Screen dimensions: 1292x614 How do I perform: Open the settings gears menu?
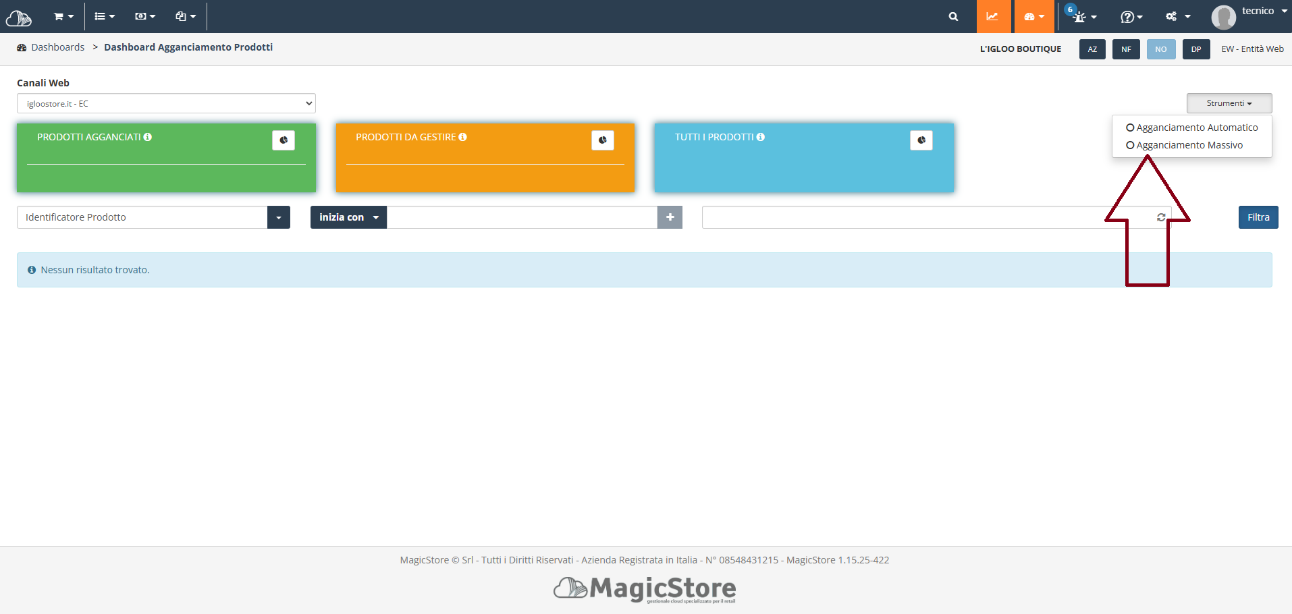(1178, 16)
